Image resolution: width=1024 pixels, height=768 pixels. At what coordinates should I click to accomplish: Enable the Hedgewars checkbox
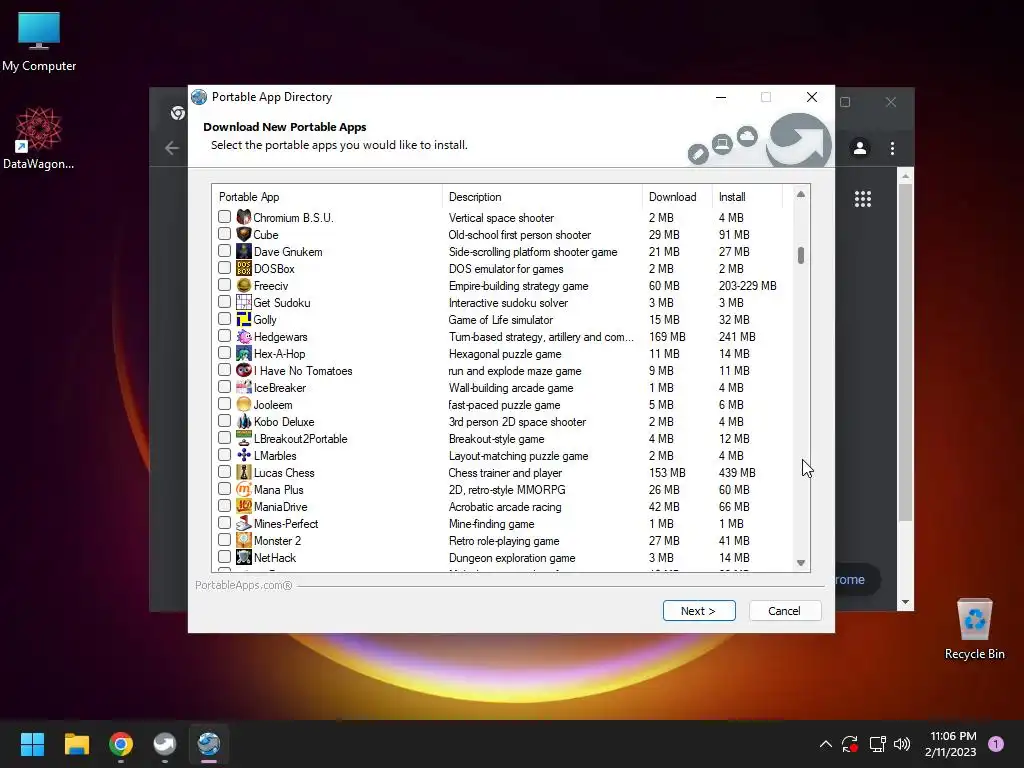tap(224, 335)
